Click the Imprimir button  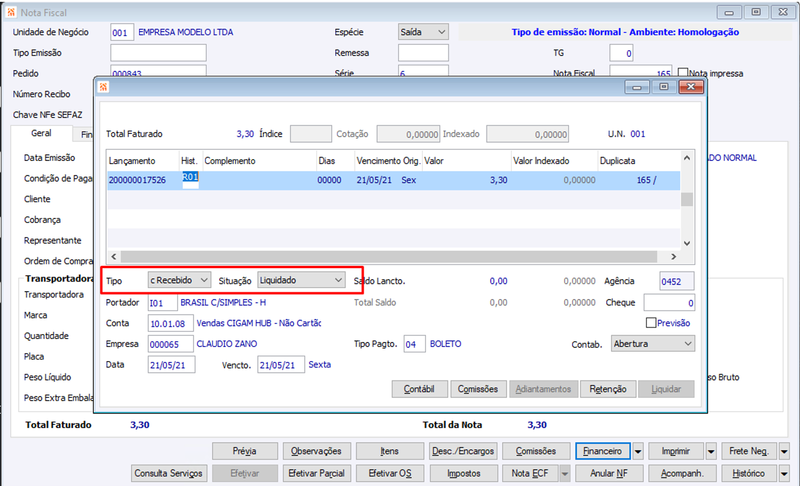tap(676, 451)
